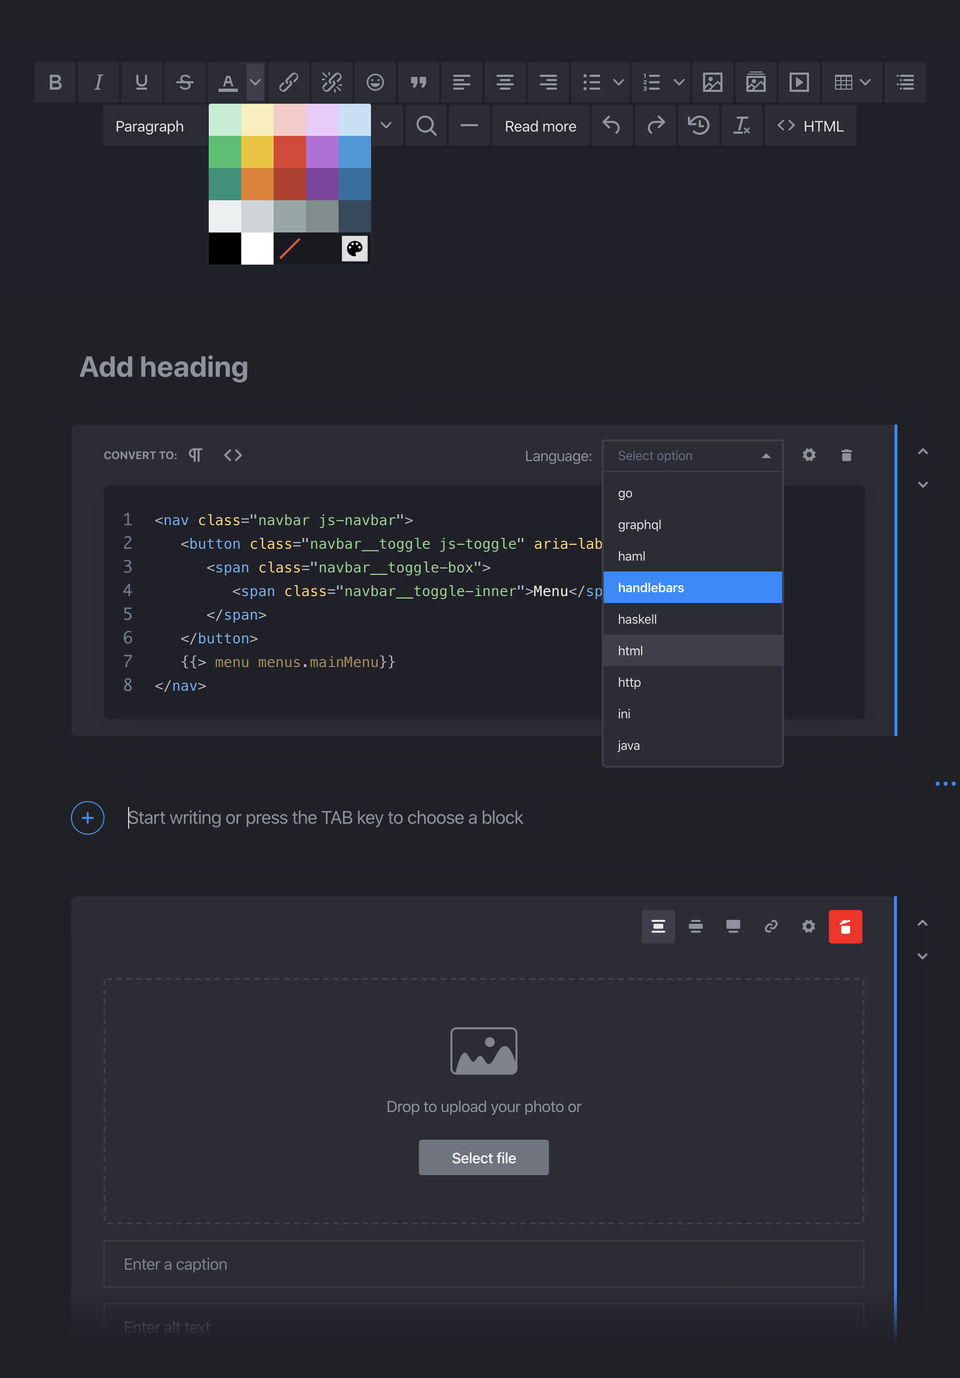This screenshot has height=1378, width=960.
Task: Delete the code block with trash icon
Action: coord(847,455)
